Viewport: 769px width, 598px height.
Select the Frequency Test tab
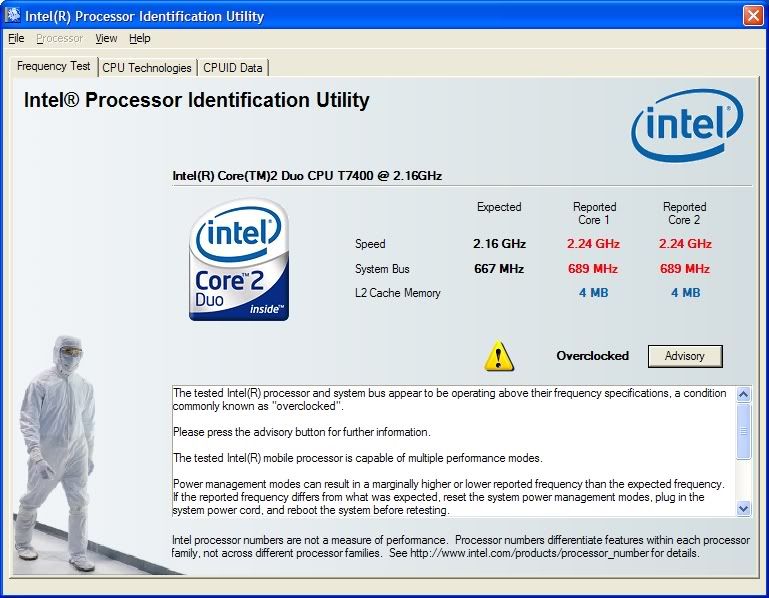[x=53, y=66]
